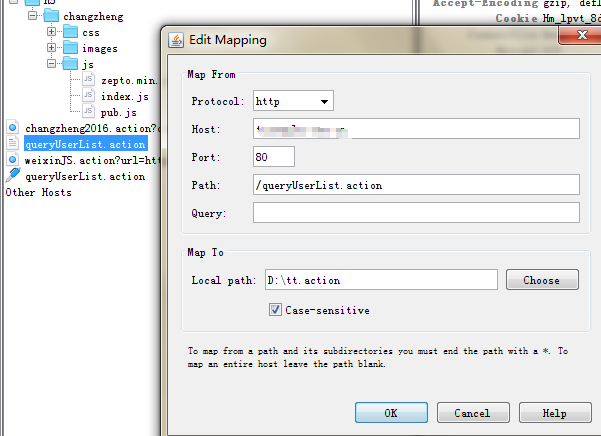This screenshot has height=436, width=601.
Task: Click the Edit Mapping dialog Java icon
Action: click(x=176, y=40)
